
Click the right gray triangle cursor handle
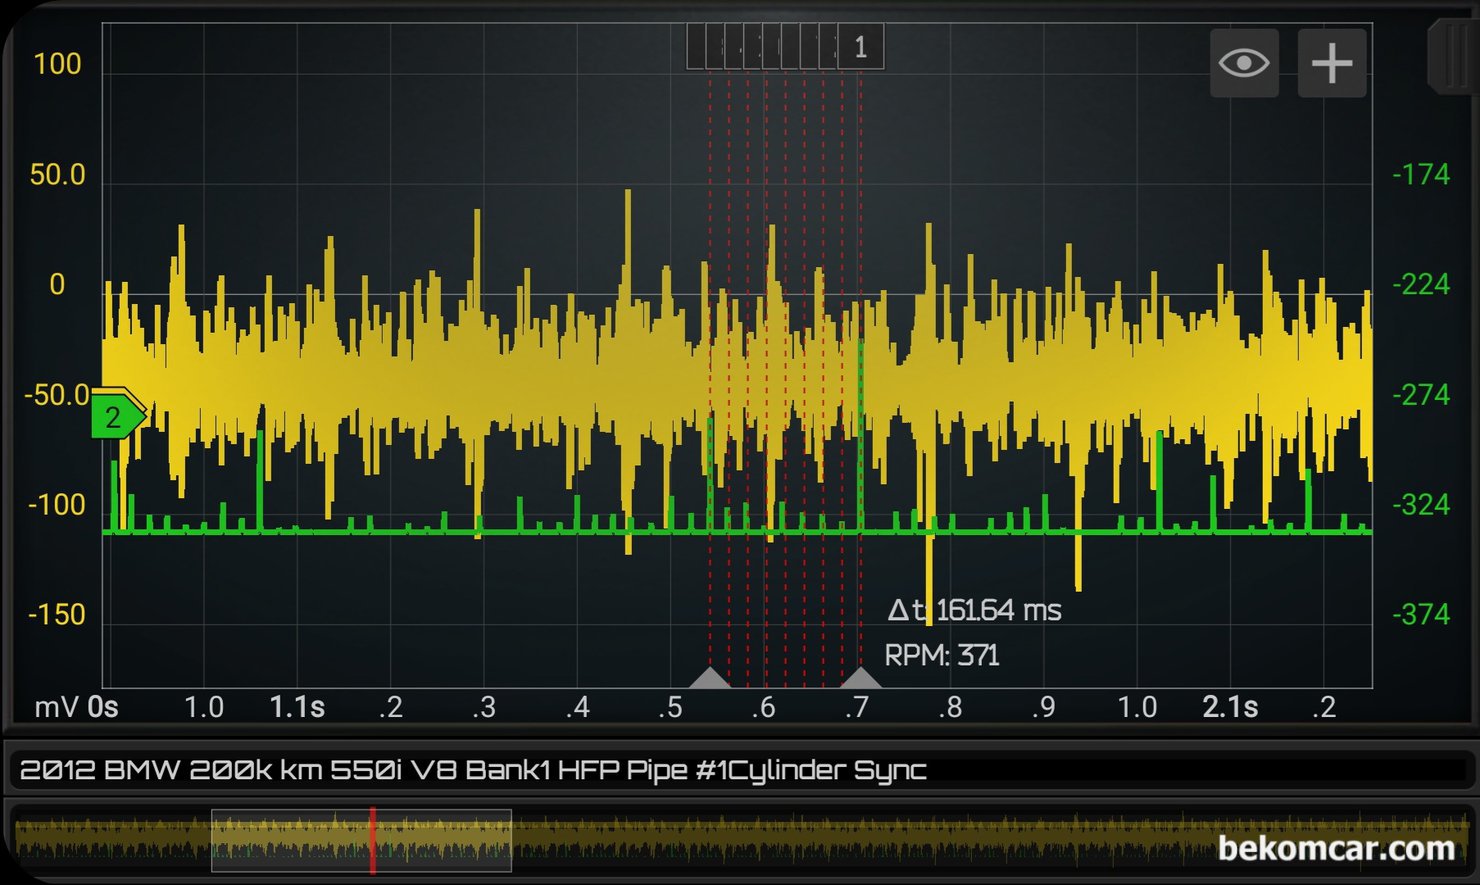pyautogui.click(x=860, y=678)
